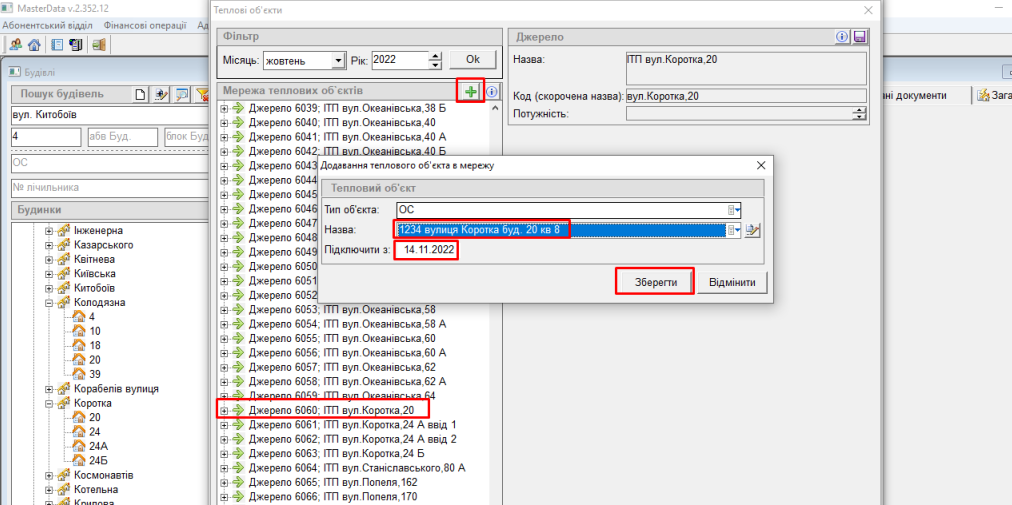Click info icon in Мережа теплових об'єктів header
The height and width of the screenshot is (505, 1012).
point(492,91)
